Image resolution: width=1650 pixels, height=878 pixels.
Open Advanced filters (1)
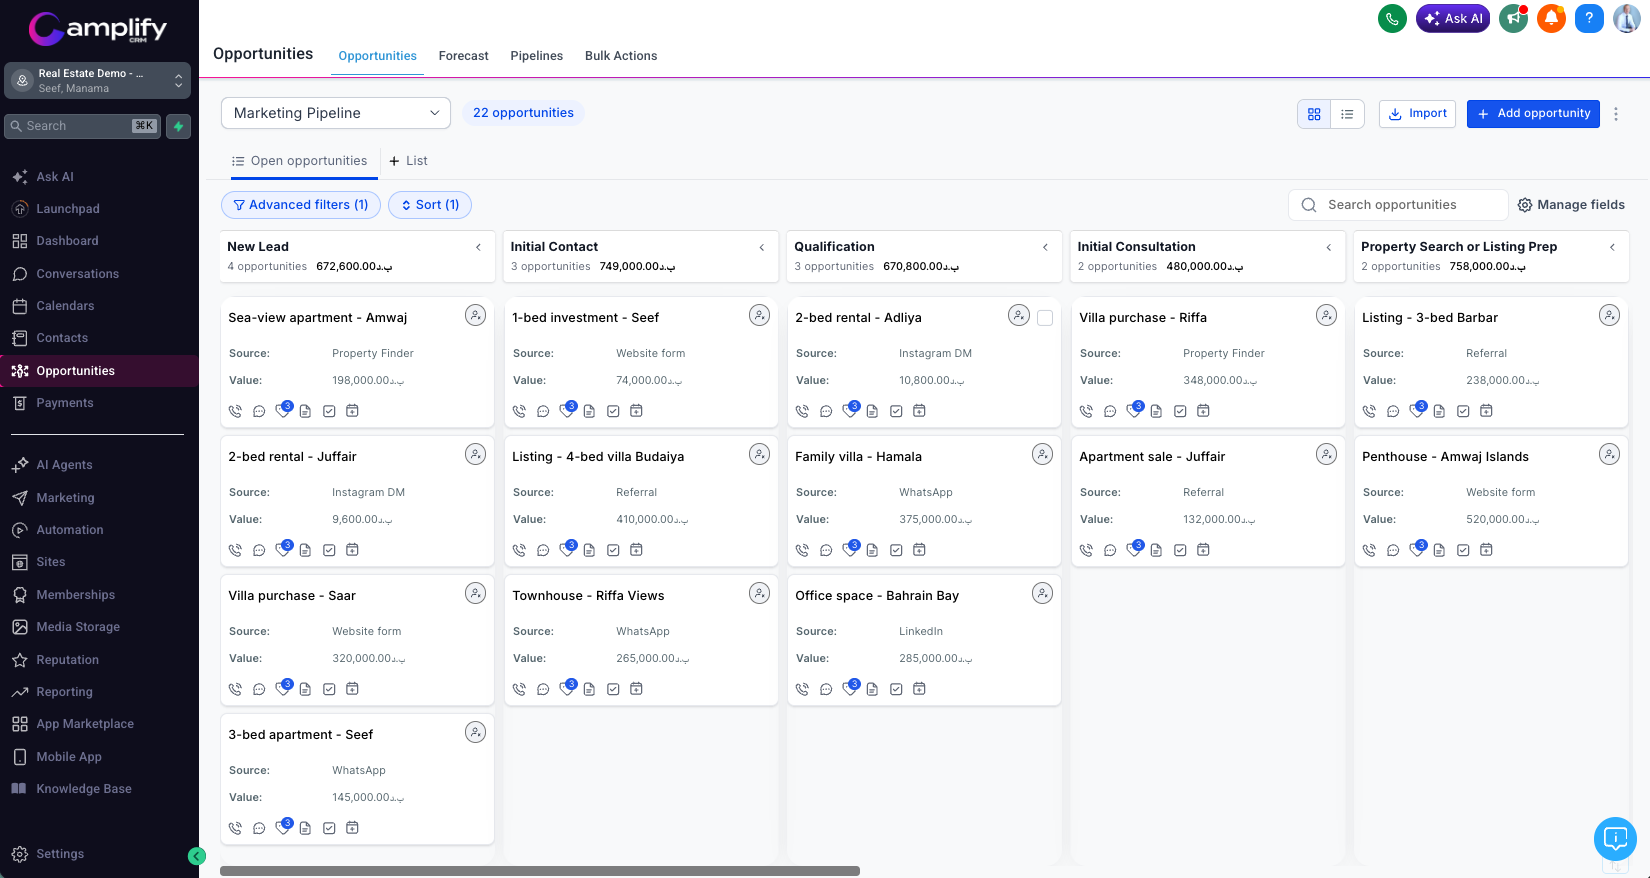(x=301, y=205)
